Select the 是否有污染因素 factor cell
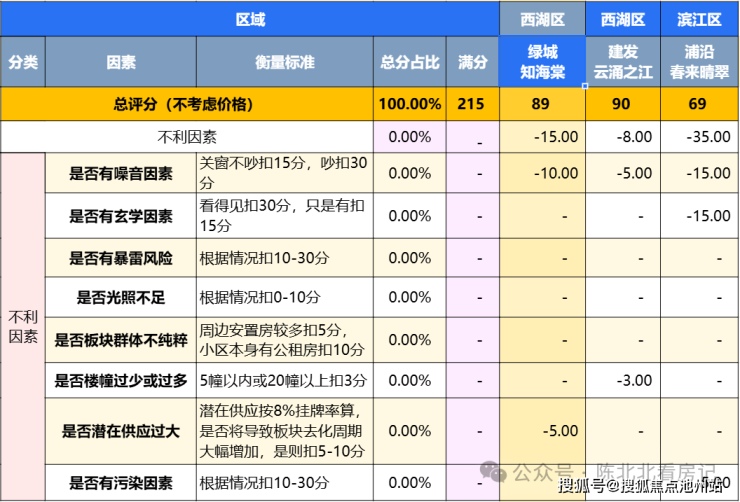 pos(121,483)
